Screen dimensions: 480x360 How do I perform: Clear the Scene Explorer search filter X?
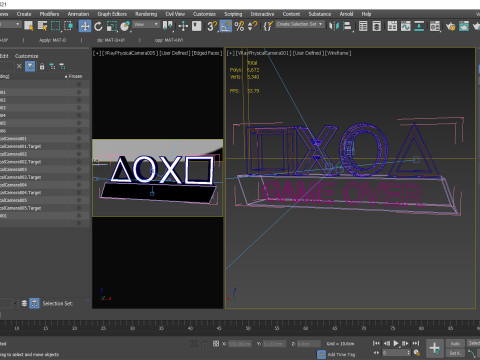tap(19, 66)
